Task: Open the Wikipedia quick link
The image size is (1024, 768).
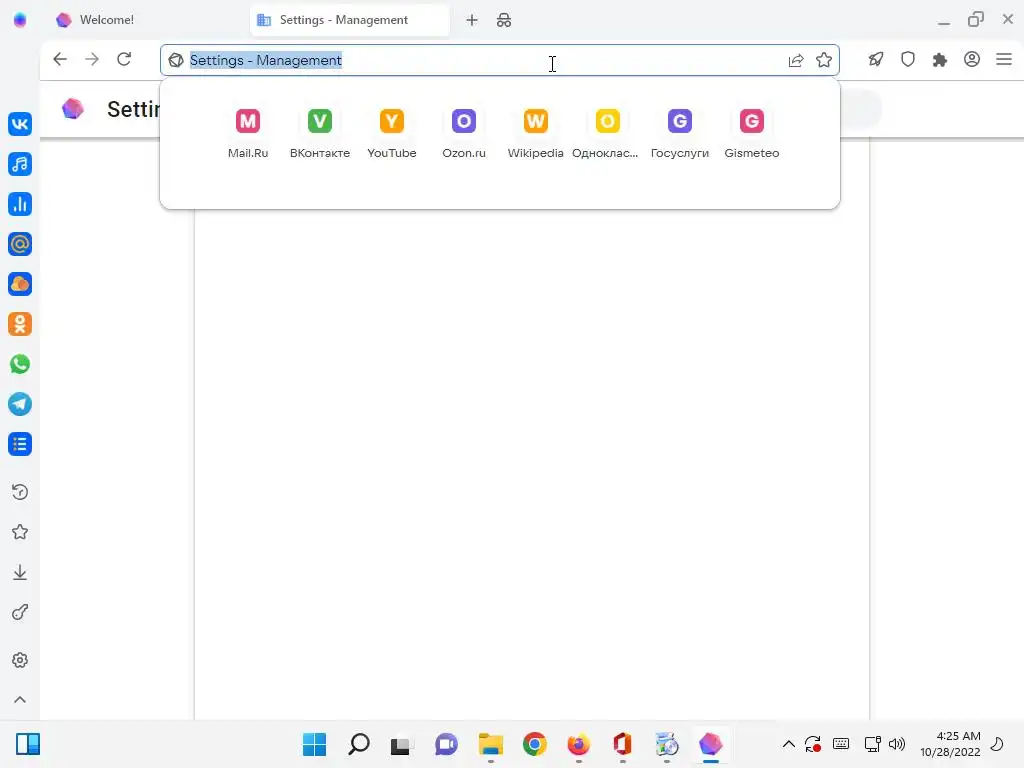Action: [x=536, y=134]
